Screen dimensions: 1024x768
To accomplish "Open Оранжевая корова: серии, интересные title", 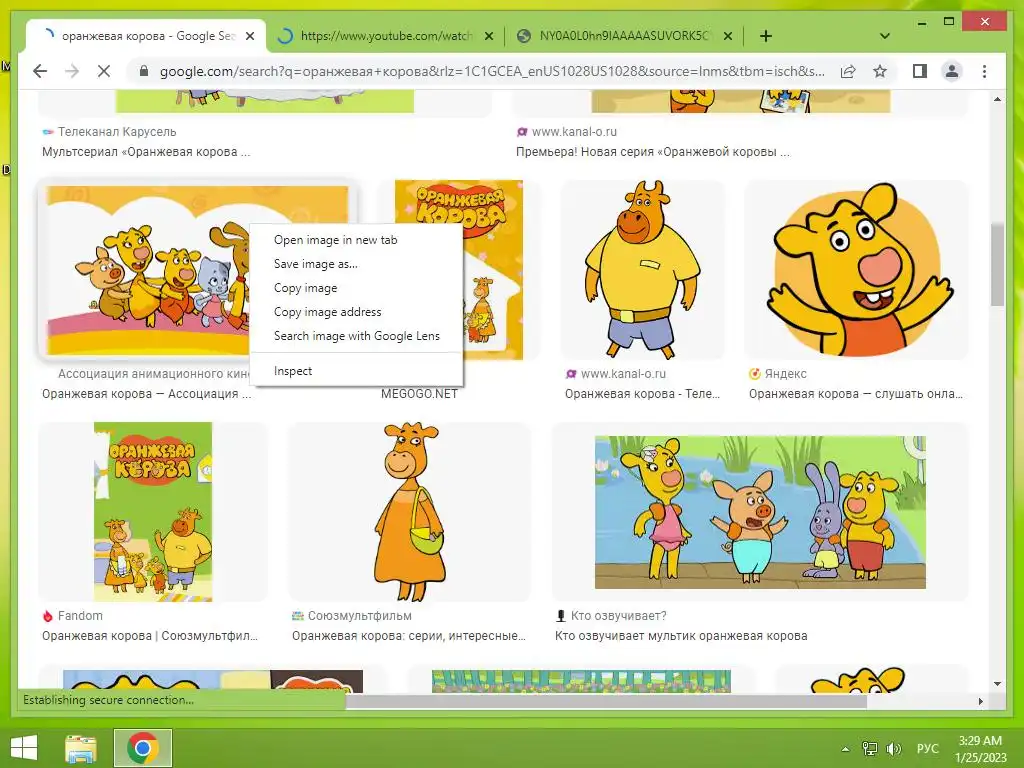I will pyautogui.click(x=408, y=635).
